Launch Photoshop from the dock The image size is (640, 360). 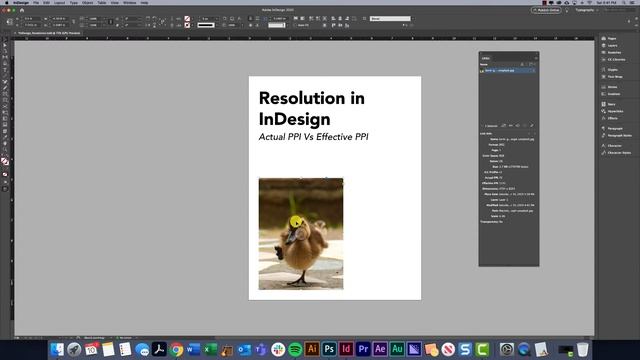[329, 349]
